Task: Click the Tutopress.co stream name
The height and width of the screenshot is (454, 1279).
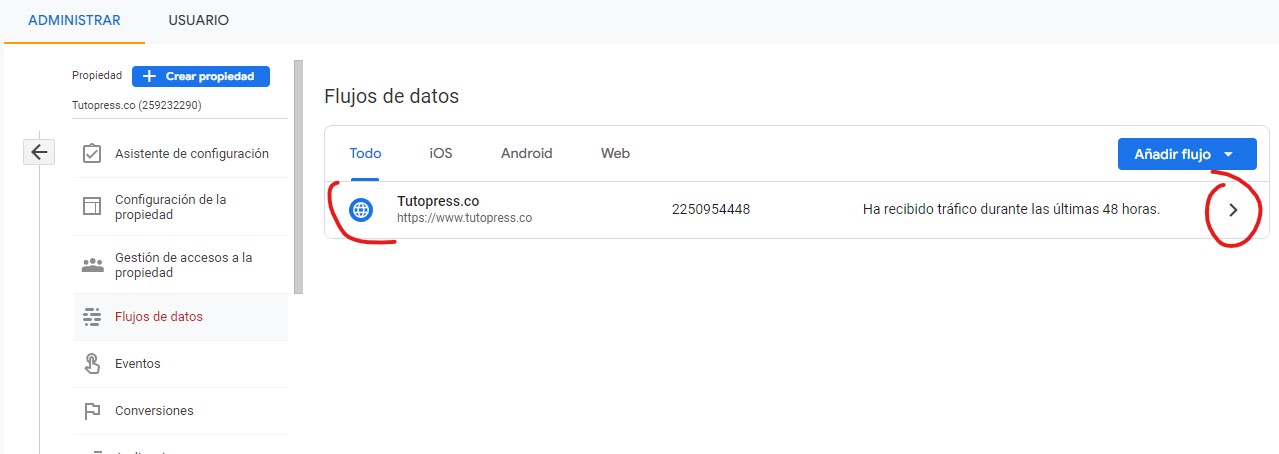Action: [x=438, y=201]
